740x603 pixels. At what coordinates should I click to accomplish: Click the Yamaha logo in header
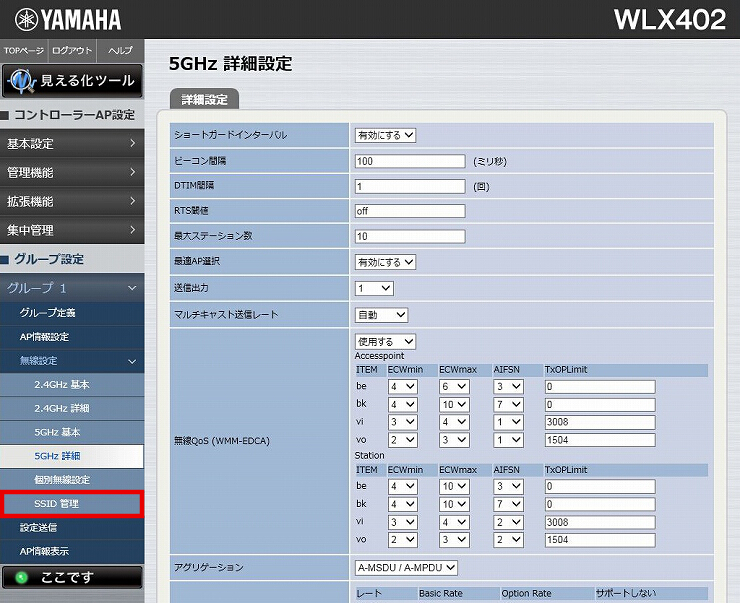point(68,20)
